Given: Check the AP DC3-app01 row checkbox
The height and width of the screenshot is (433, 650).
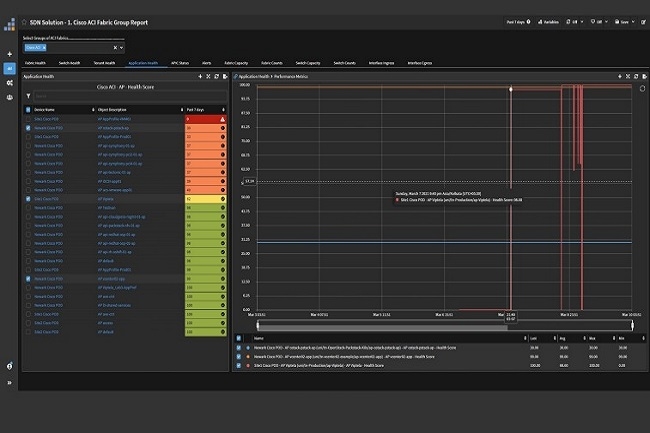Looking at the screenshot, I should point(28,181).
